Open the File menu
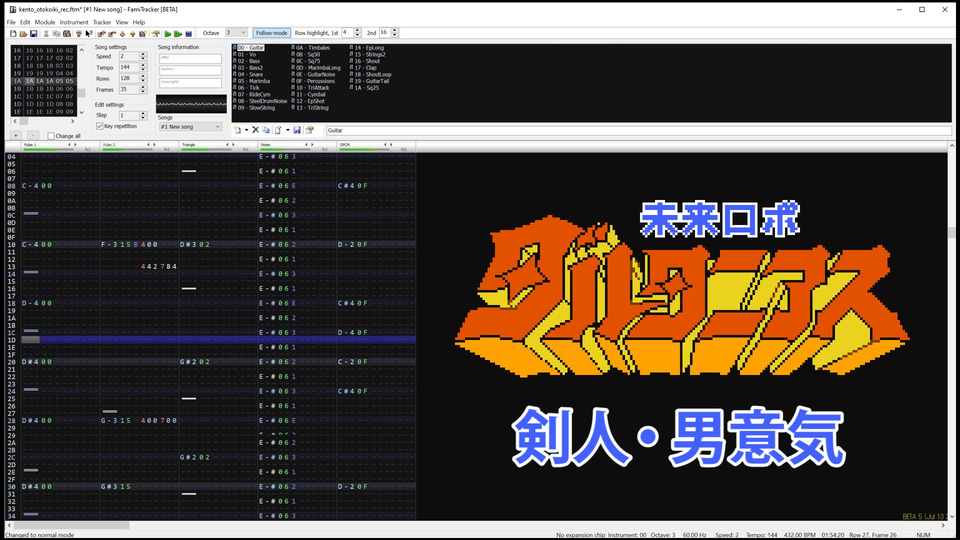Viewport: 960px width, 540px height. pyautogui.click(x=11, y=22)
